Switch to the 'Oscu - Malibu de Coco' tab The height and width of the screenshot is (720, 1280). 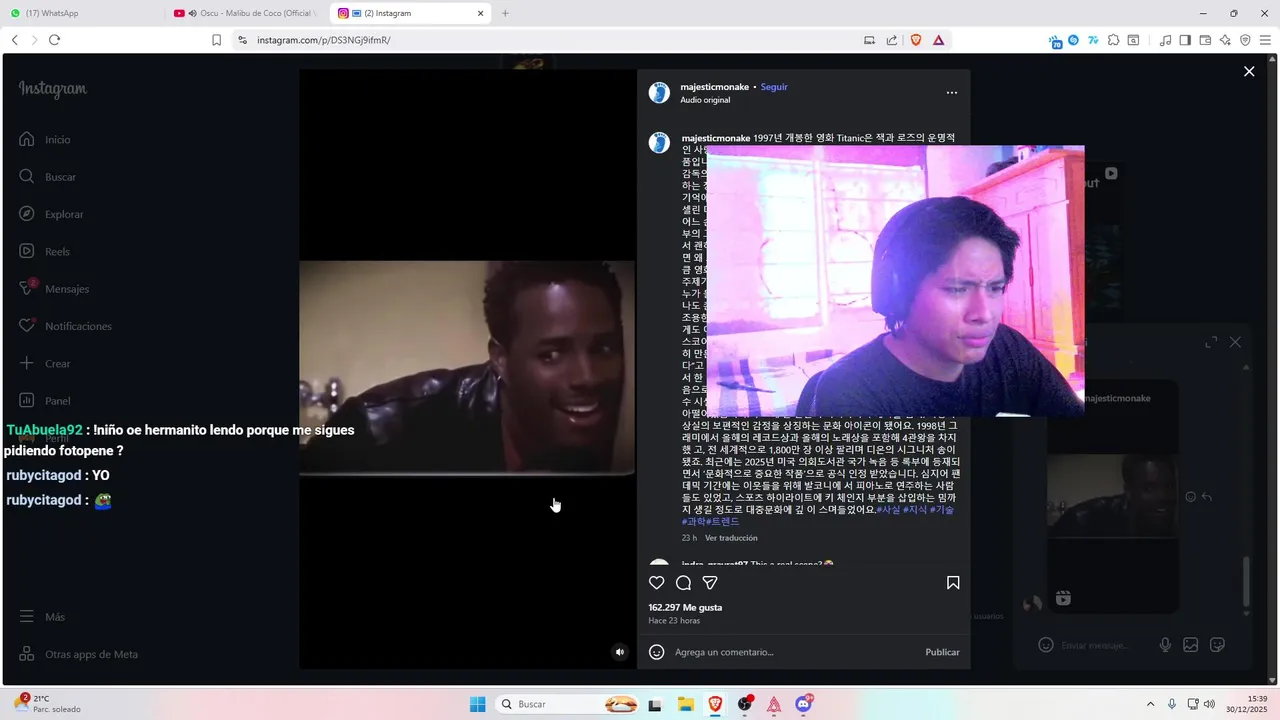245,13
